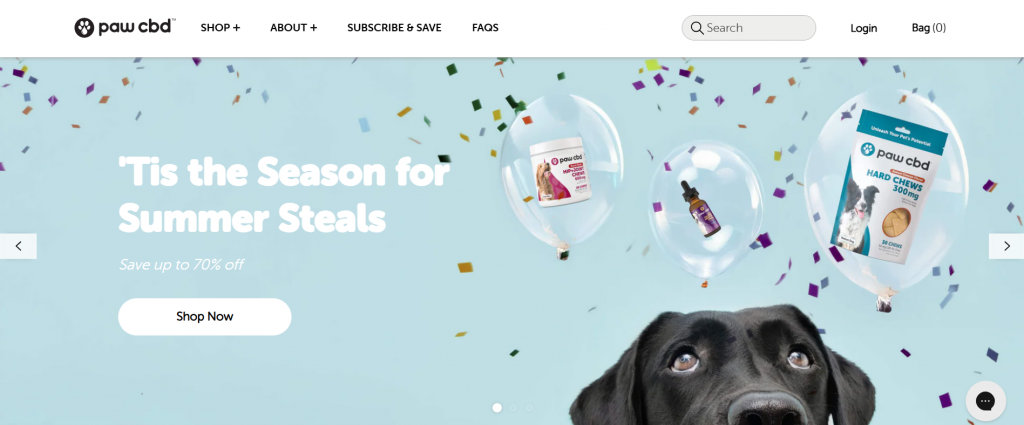Viewport: 1024px width, 425px height.
Task: Open the FAQS menu item
Action: pyautogui.click(x=485, y=28)
